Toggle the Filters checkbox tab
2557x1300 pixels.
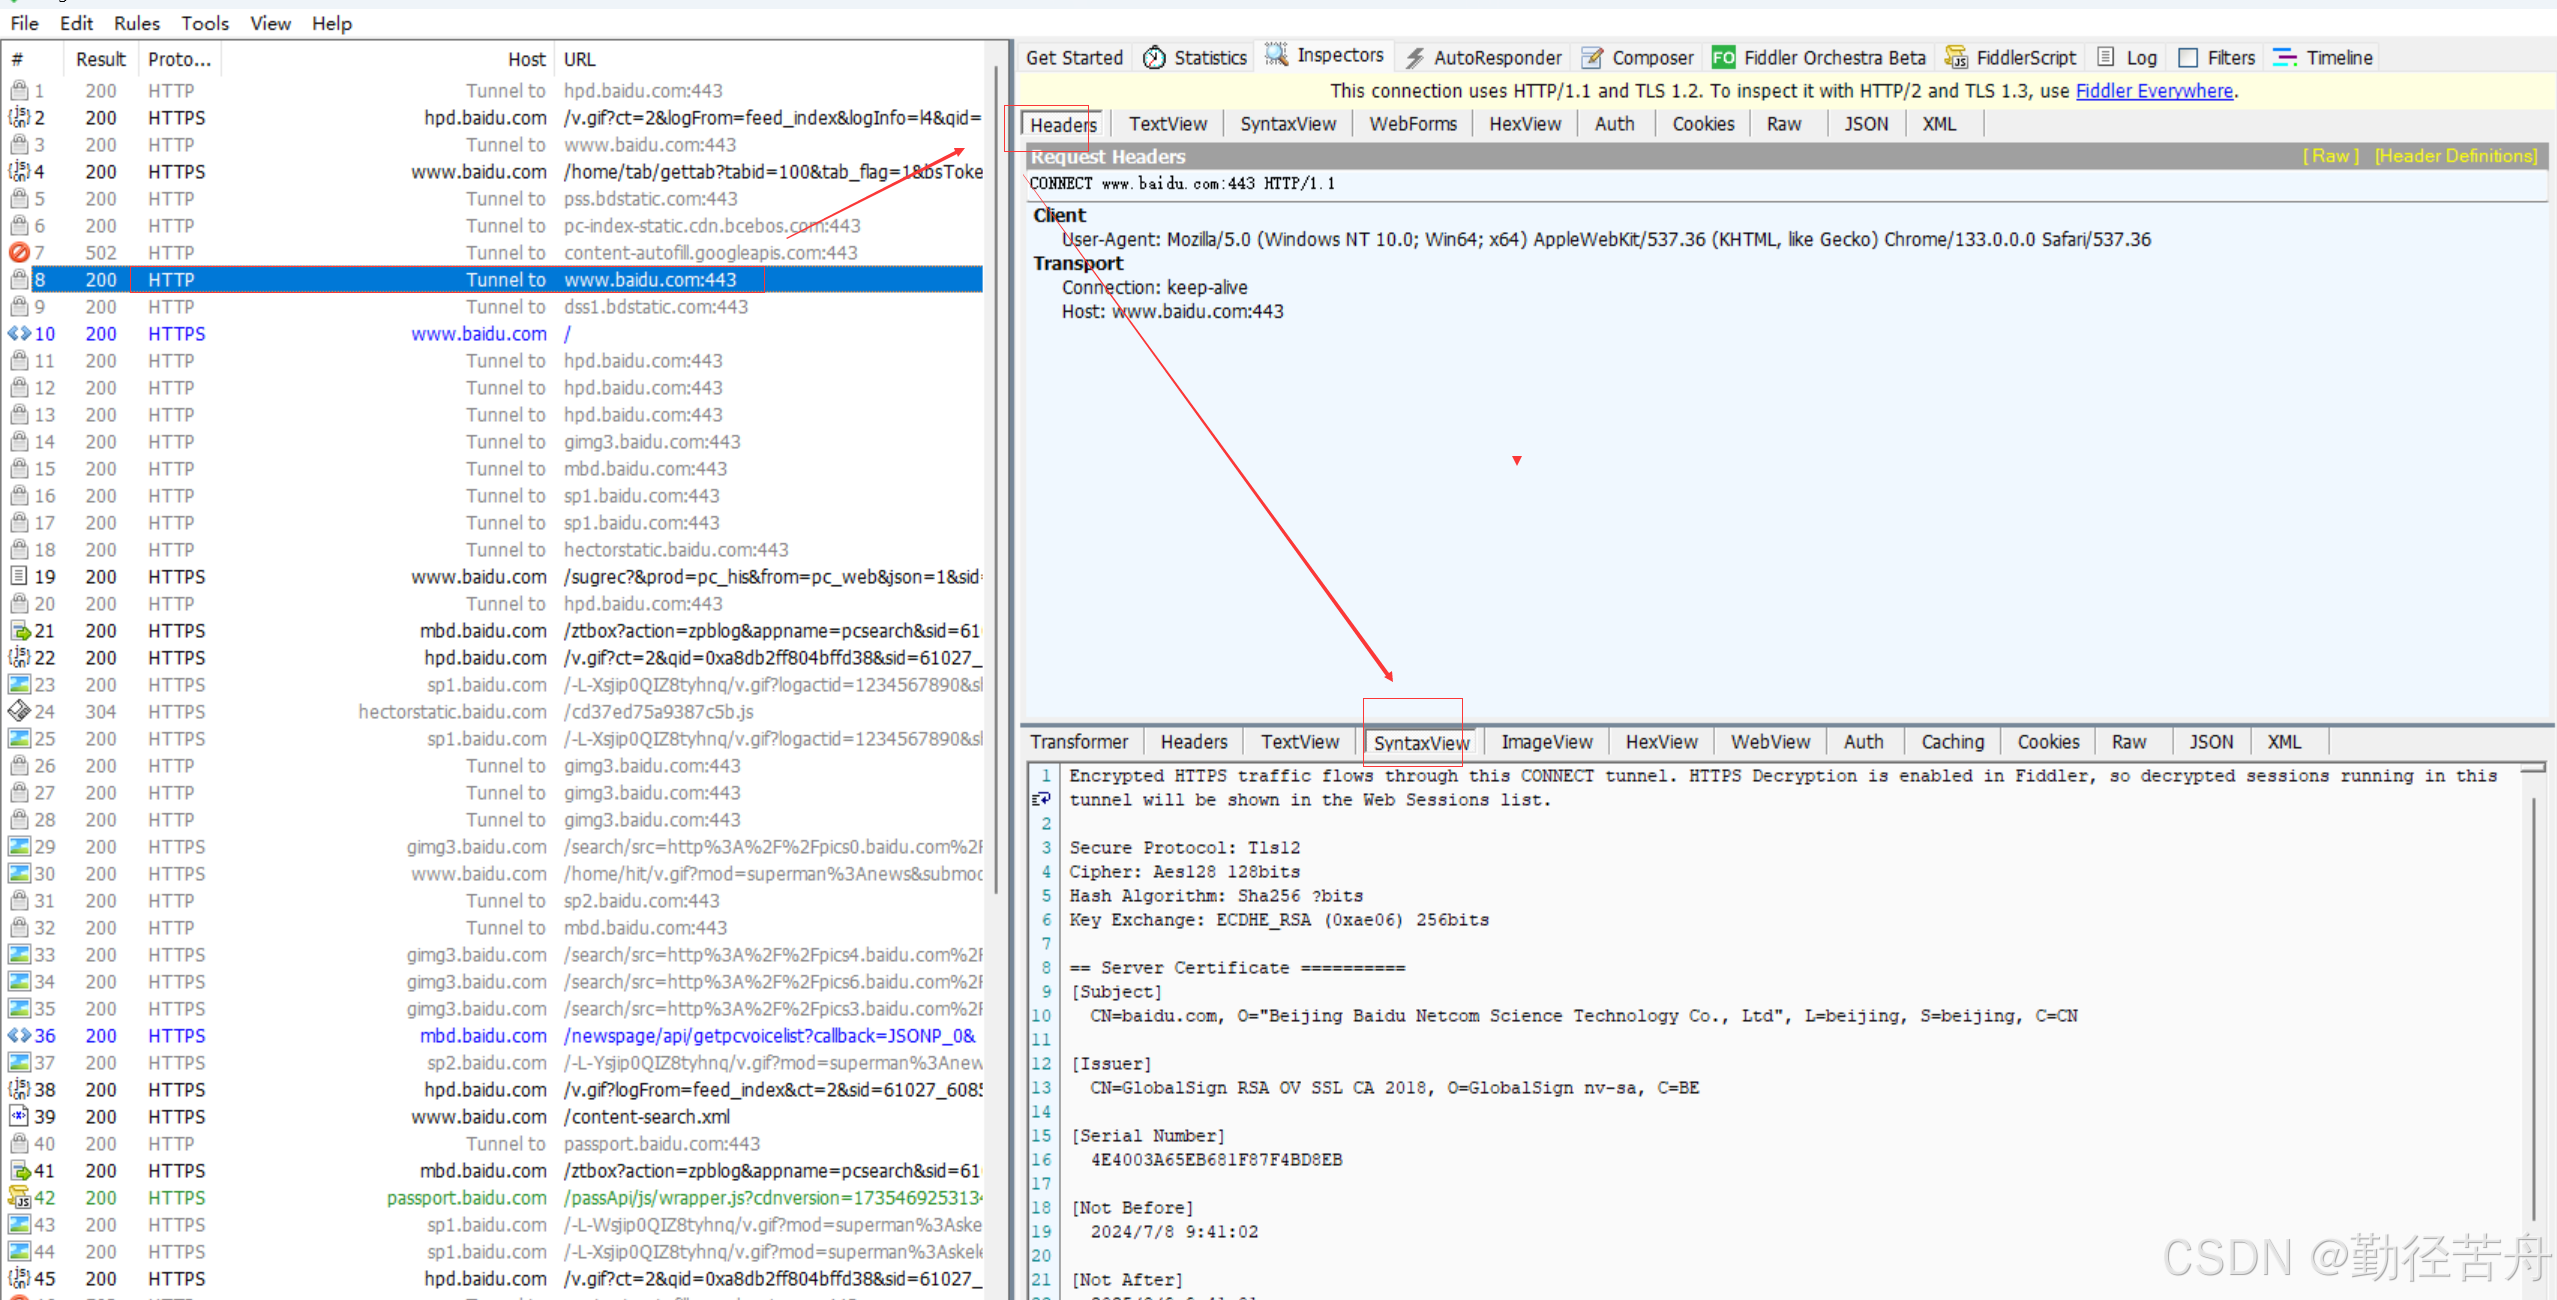[x=2188, y=58]
